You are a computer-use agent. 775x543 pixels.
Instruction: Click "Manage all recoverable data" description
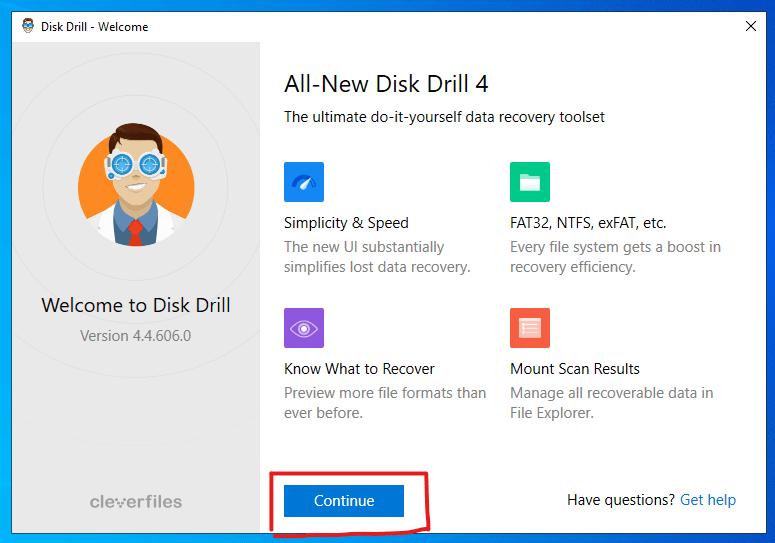611,403
